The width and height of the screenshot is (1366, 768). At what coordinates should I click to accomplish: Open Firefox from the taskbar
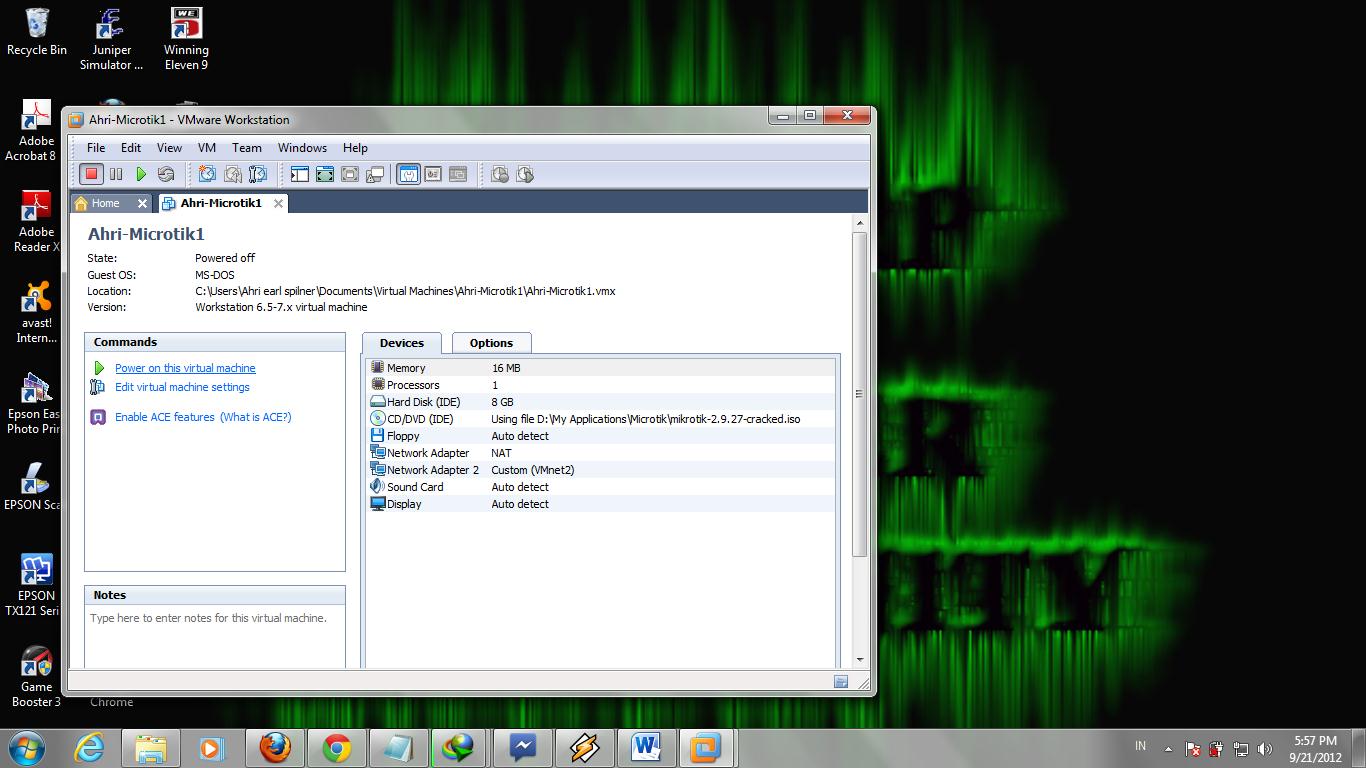pyautogui.click(x=275, y=747)
